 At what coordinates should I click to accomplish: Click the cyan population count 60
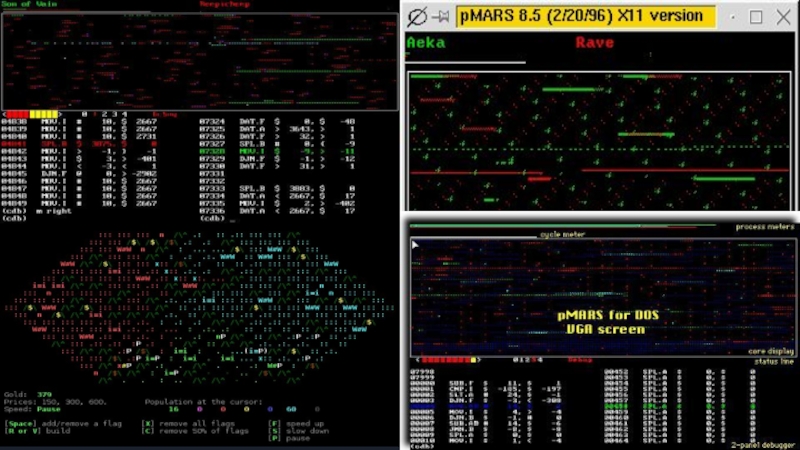[291, 409]
